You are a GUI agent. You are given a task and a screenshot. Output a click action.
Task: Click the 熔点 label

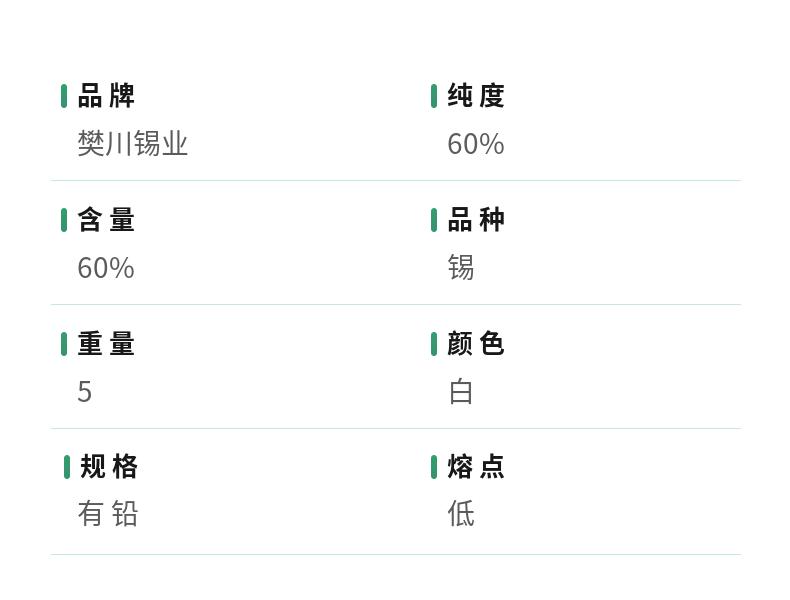[x=476, y=467]
